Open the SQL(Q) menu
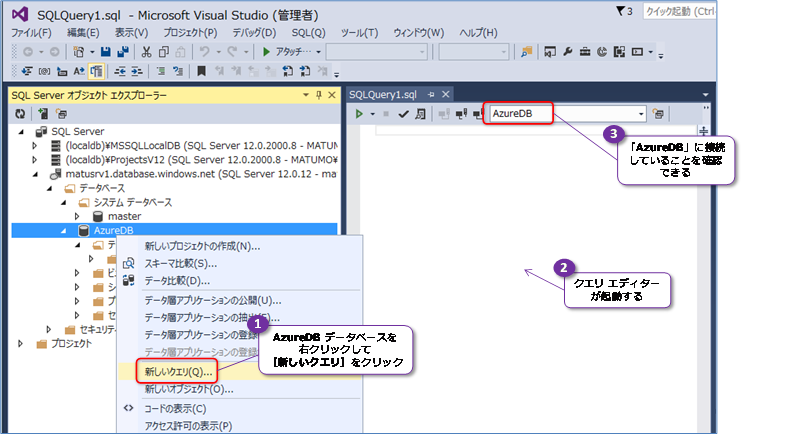Viewport: 800px width, 435px height. click(x=308, y=33)
